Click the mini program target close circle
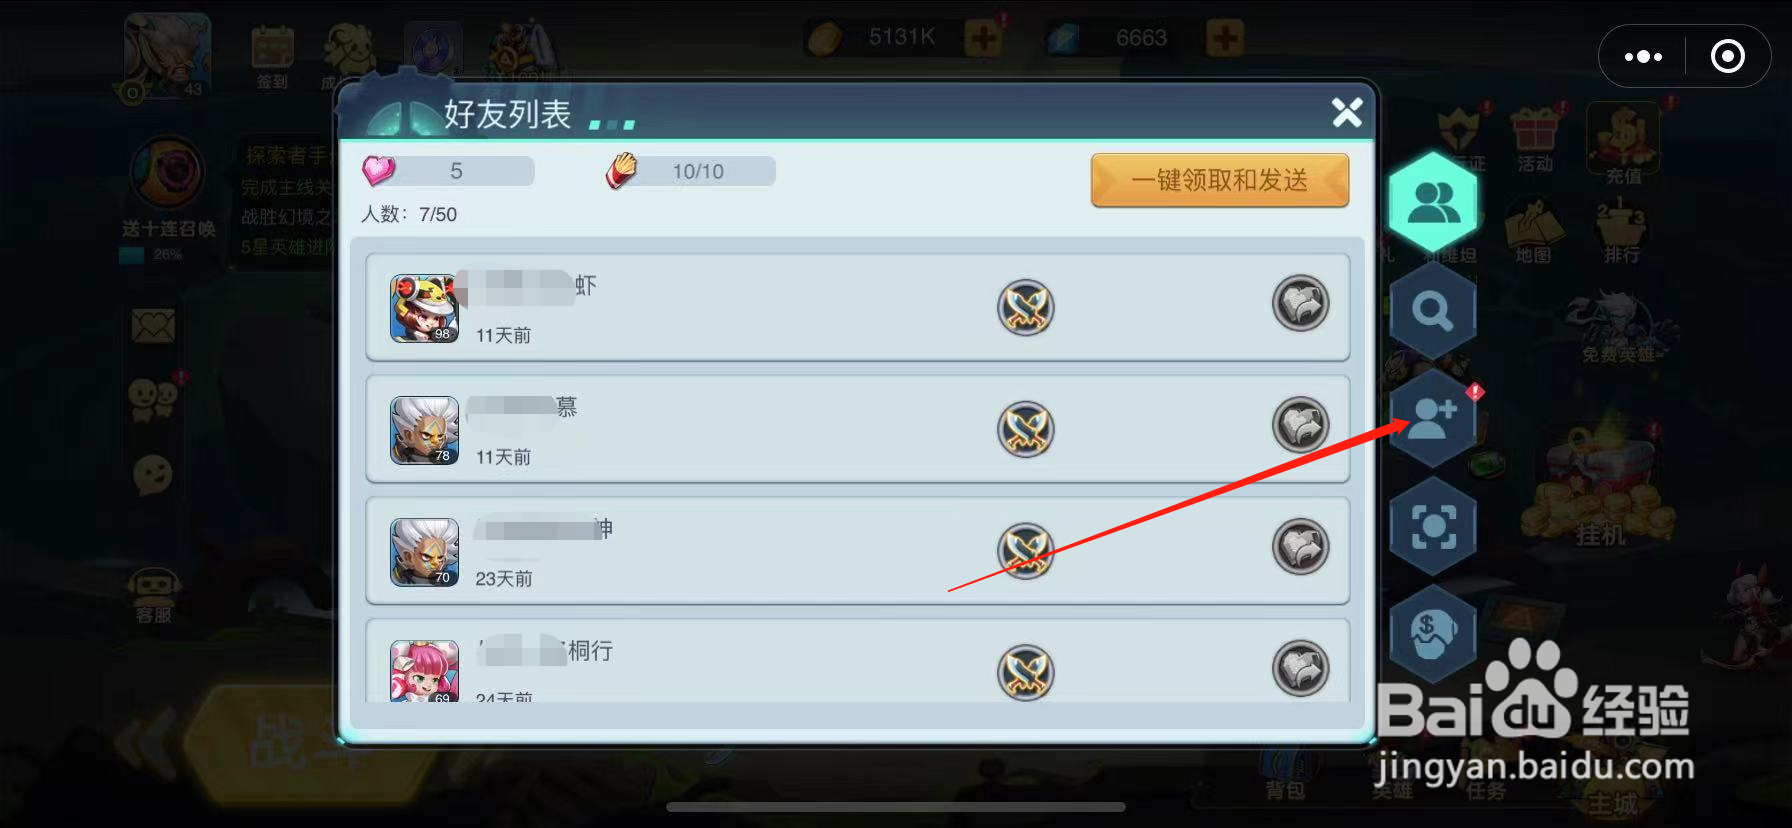The height and width of the screenshot is (828, 1792). (1728, 56)
